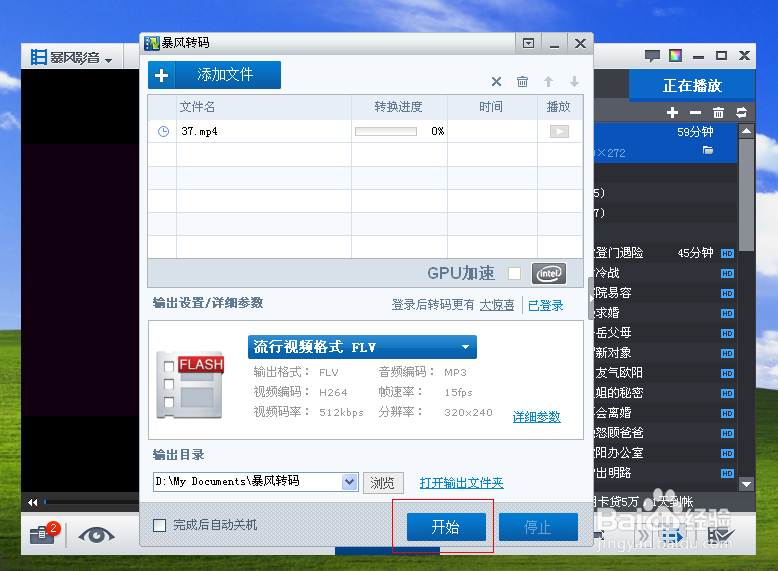The height and width of the screenshot is (571, 778).
Task: Open the toolbox icon with badge 2
Action: (x=45, y=534)
